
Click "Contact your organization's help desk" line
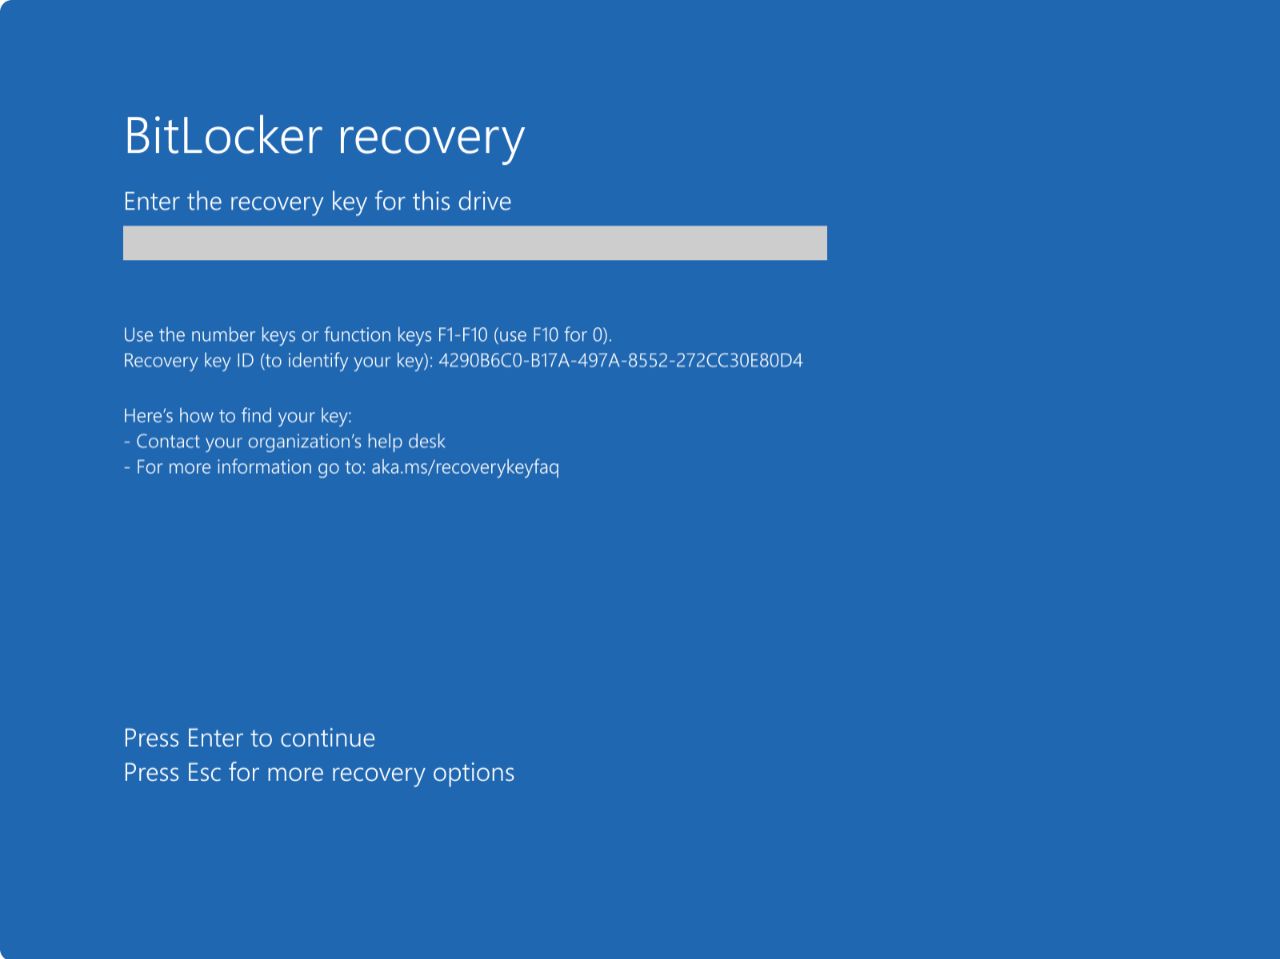coord(284,441)
